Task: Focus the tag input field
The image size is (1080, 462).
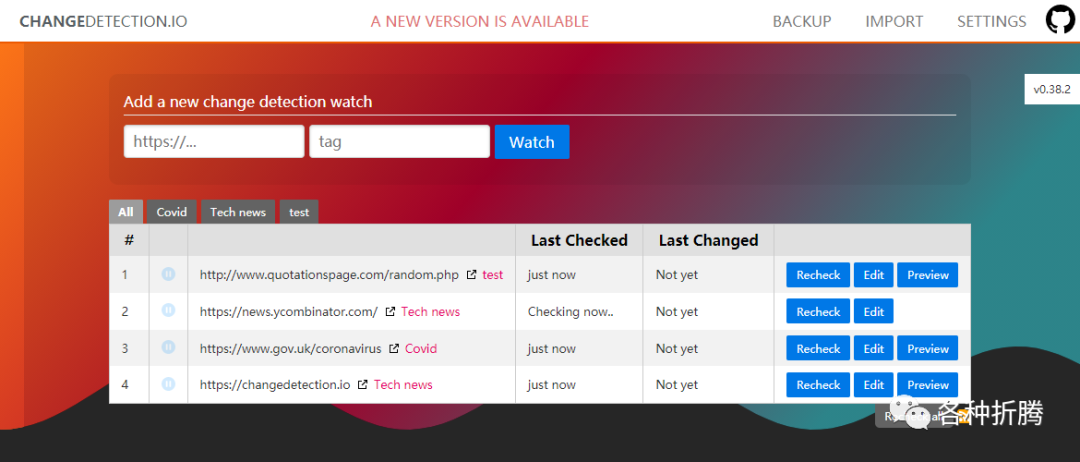Action: click(399, 142)
